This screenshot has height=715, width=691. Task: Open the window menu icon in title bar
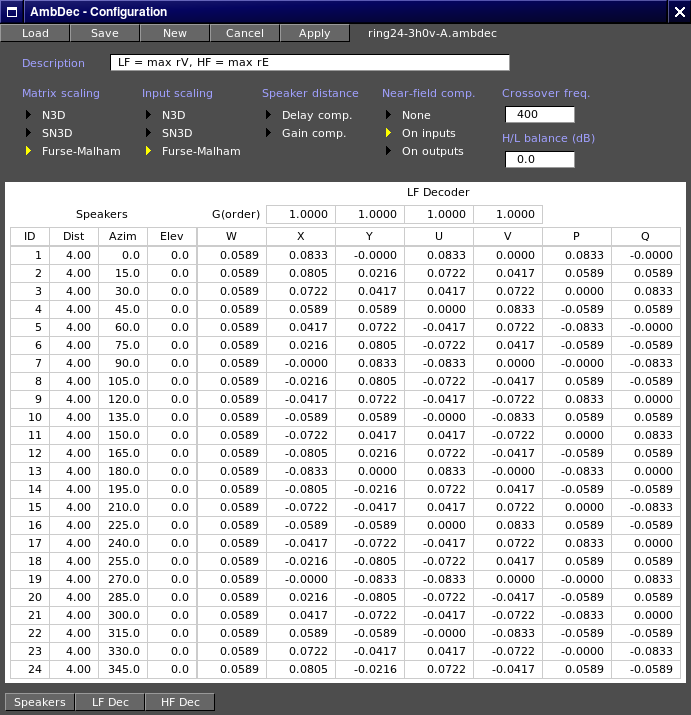[x=12, y=12]
